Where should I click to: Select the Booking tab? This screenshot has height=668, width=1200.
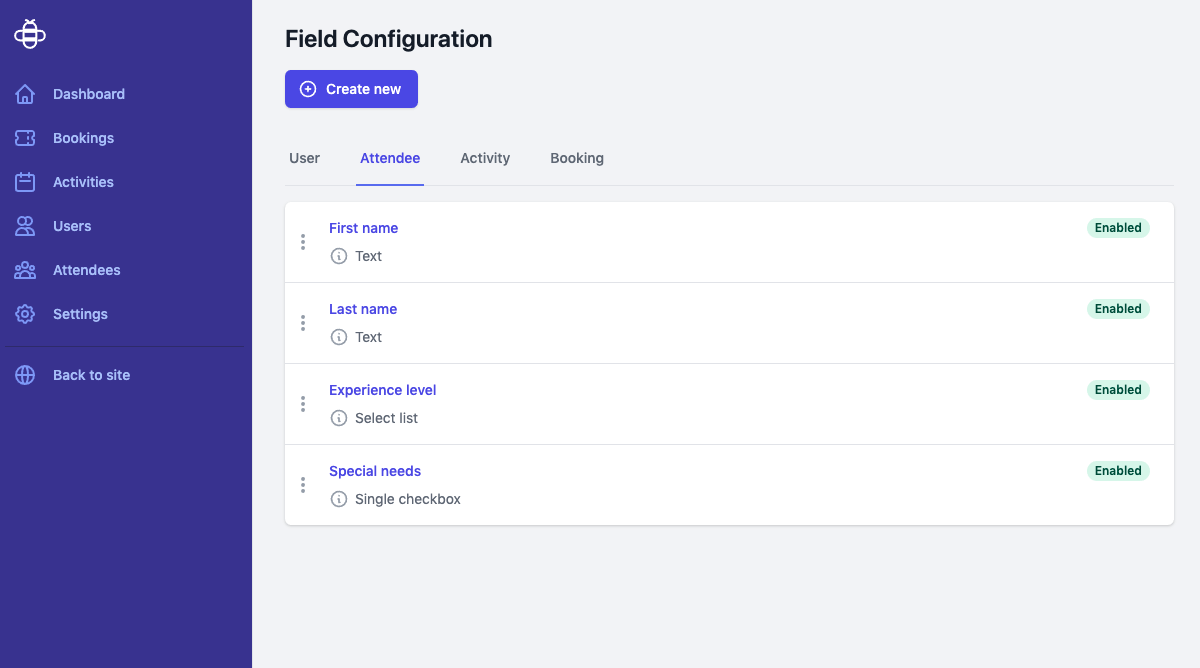point(577,158)
